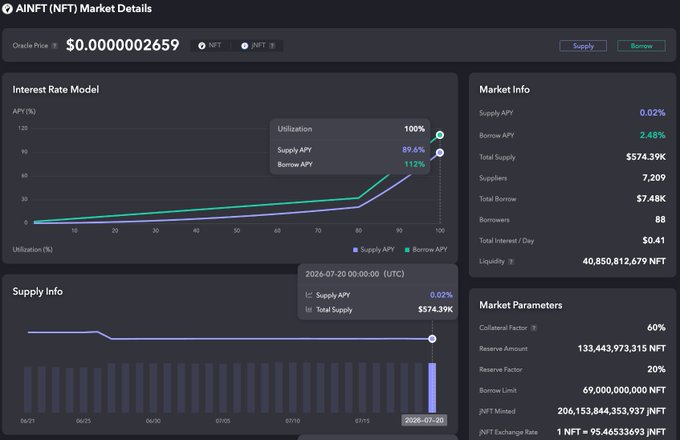Click the purple Supply APY legend swatch
Viewport: 680px width, 440px height.
(x=355, y=250)
